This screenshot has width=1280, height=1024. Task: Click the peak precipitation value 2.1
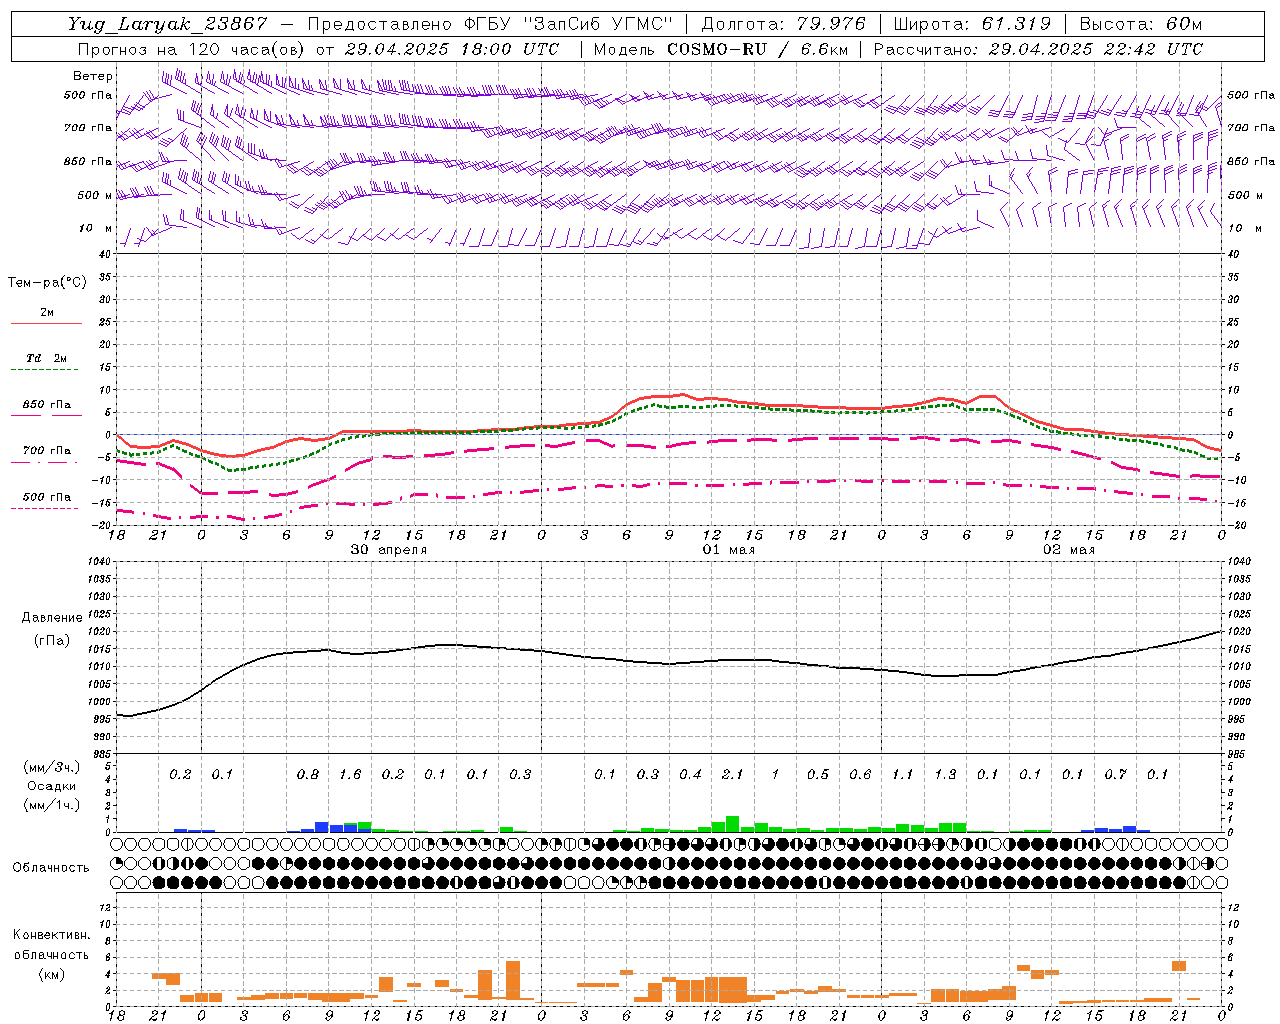[732, 774]
